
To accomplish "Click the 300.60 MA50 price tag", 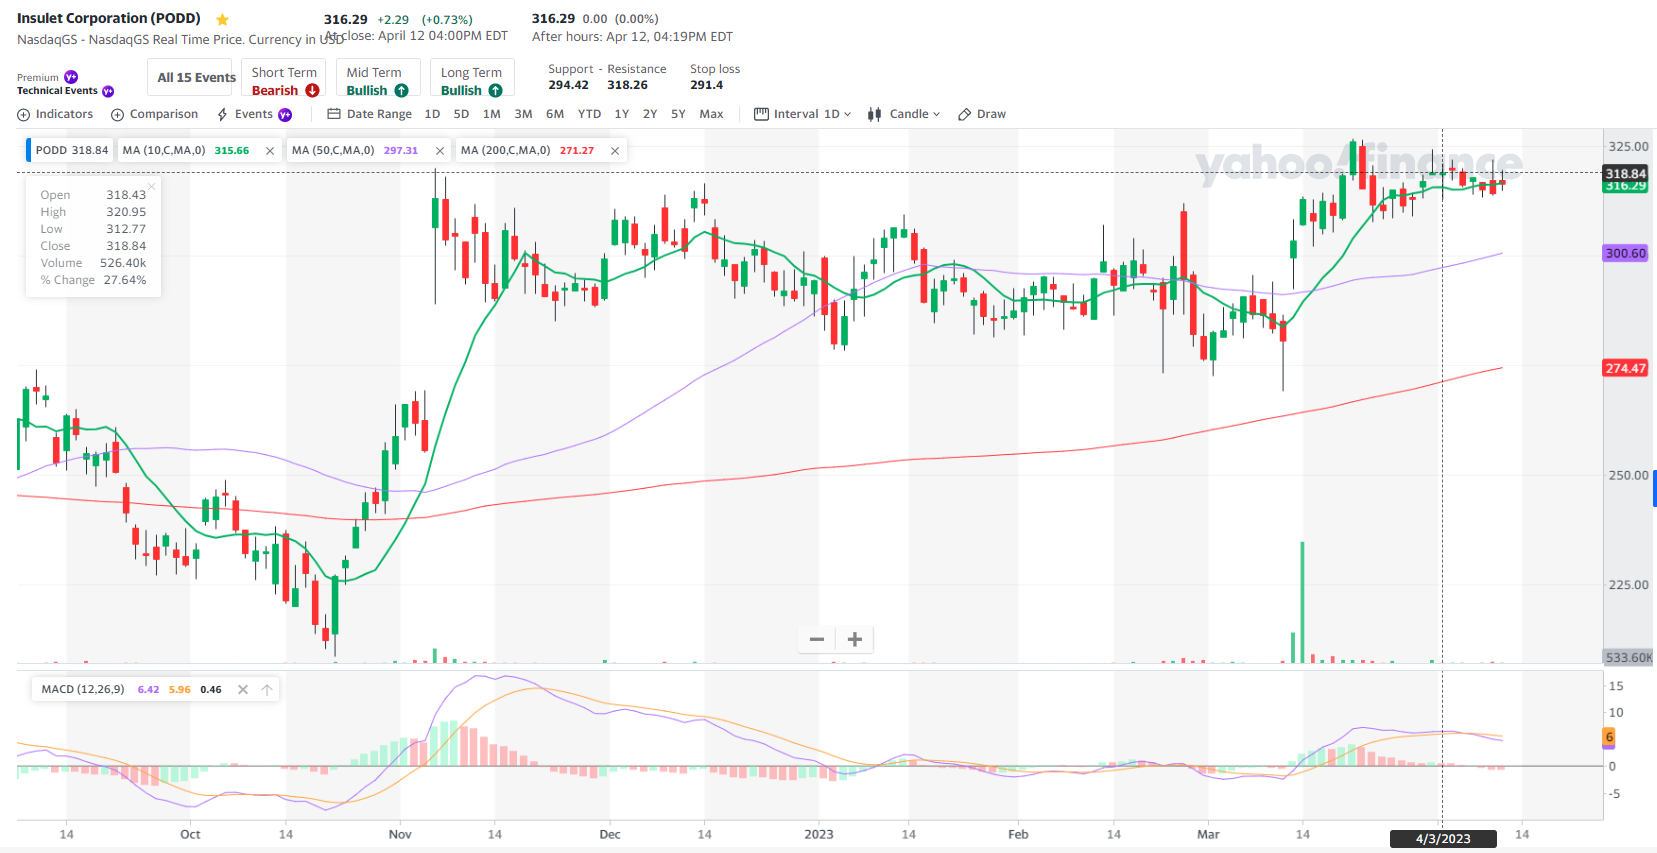I will tap(1625, 253).
